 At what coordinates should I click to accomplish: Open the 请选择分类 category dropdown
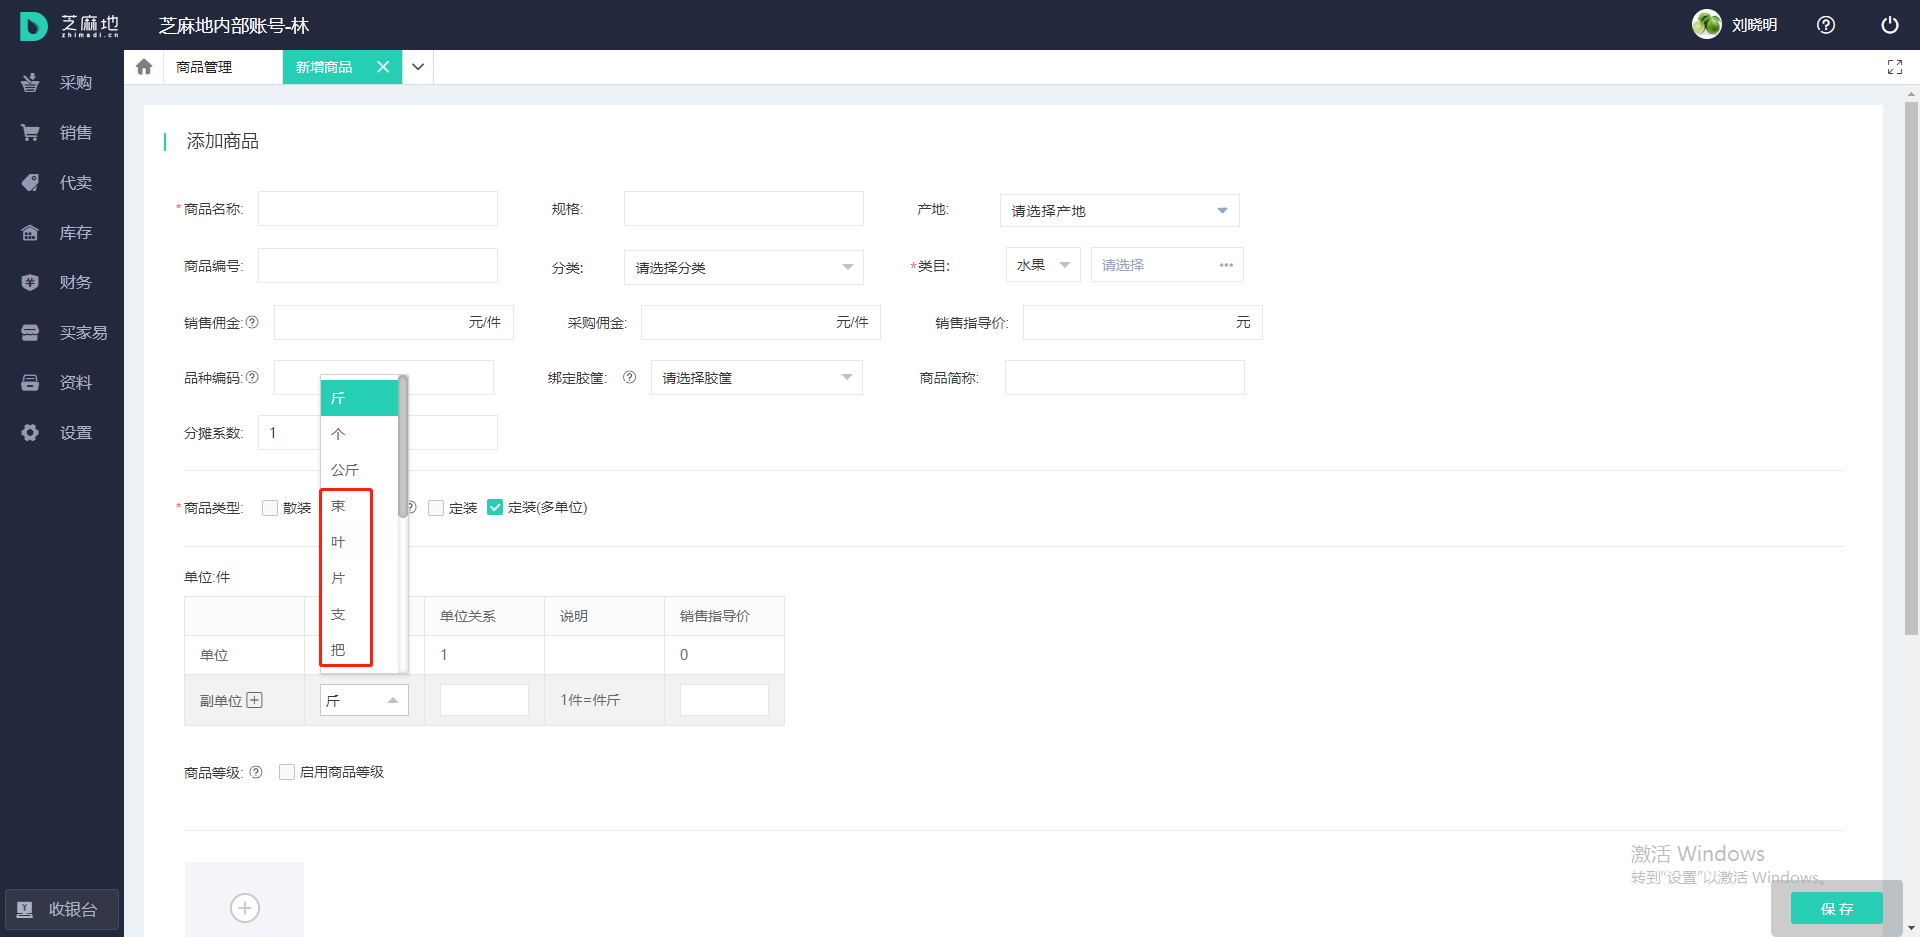click(744, 267)
